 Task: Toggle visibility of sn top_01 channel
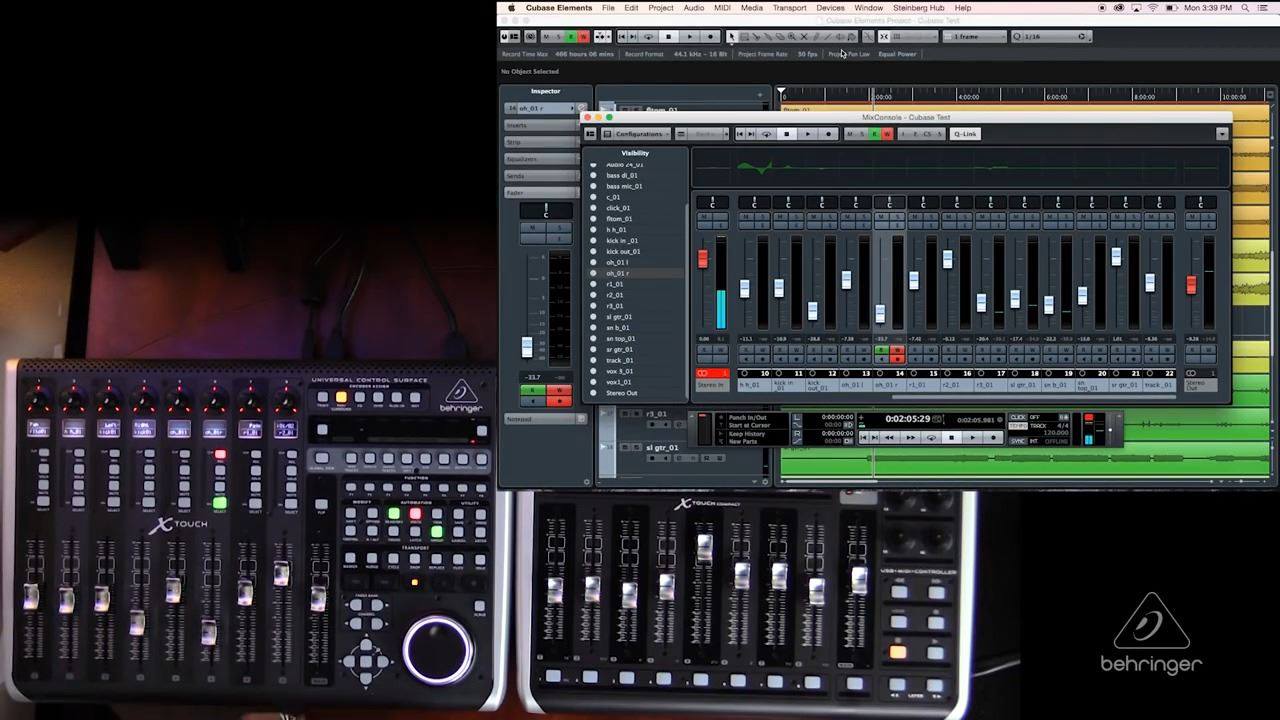pos(593,339)
